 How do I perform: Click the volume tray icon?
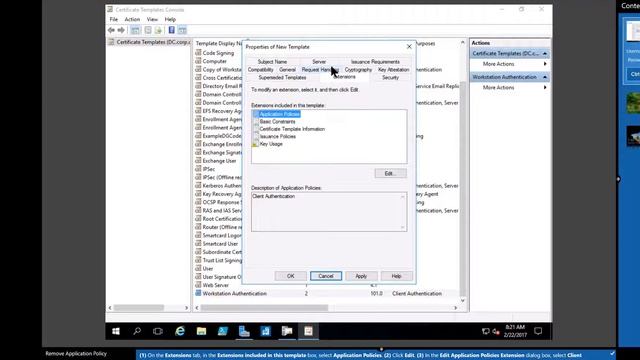[496, 331]
